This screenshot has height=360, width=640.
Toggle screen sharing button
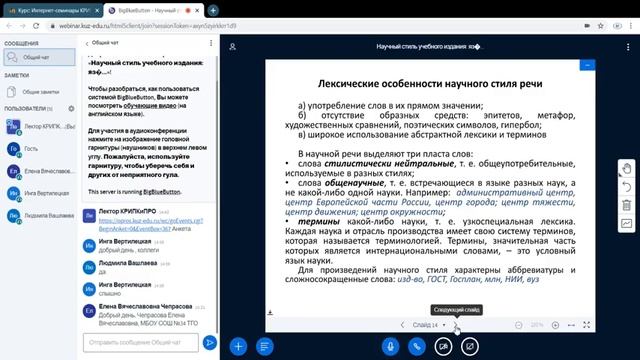470,347
